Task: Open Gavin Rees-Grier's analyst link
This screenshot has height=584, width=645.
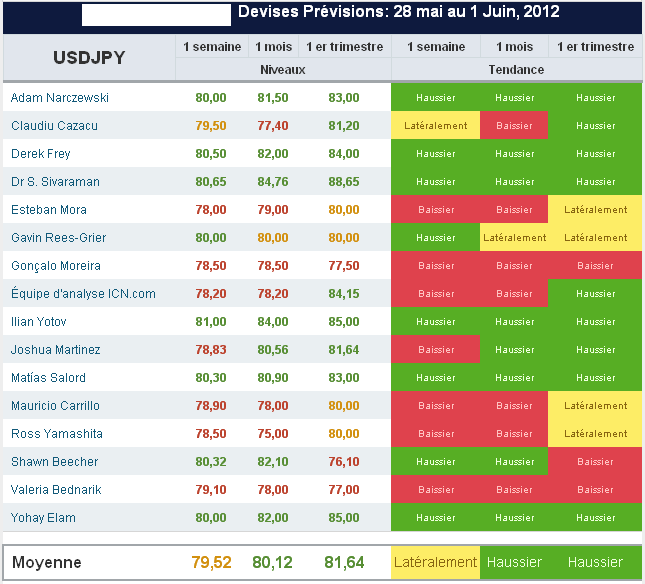Action: tap(58, 238)
